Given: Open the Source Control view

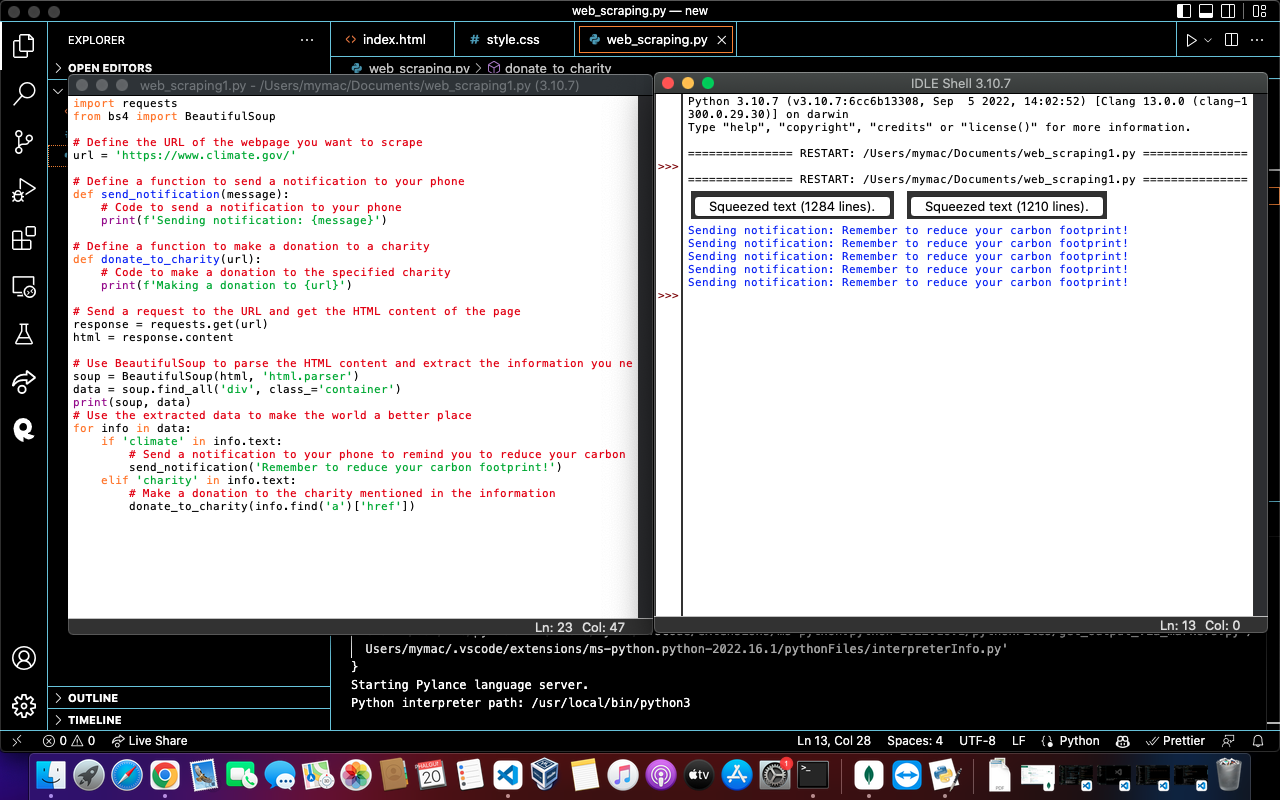Looking at the screenshot, I should (24, 142).
